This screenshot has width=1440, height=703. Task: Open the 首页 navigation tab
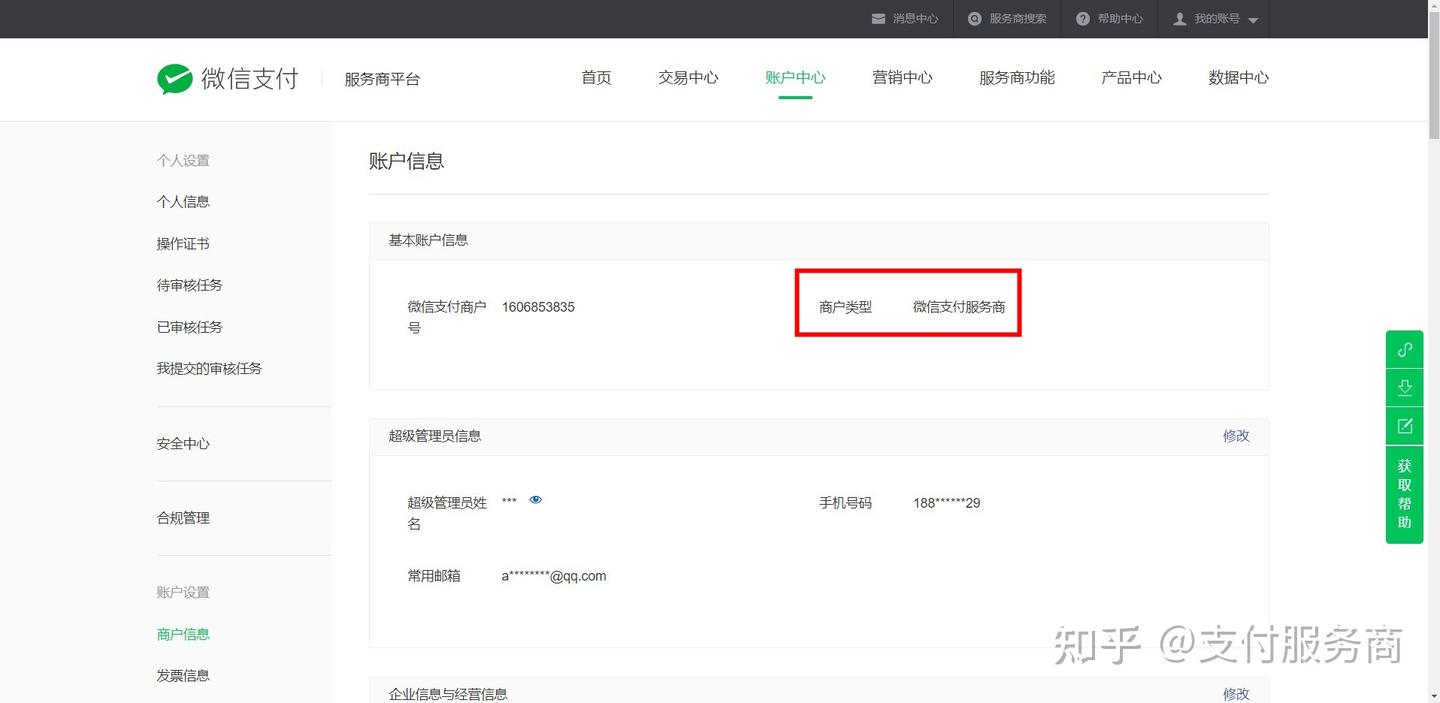[596, 78]
